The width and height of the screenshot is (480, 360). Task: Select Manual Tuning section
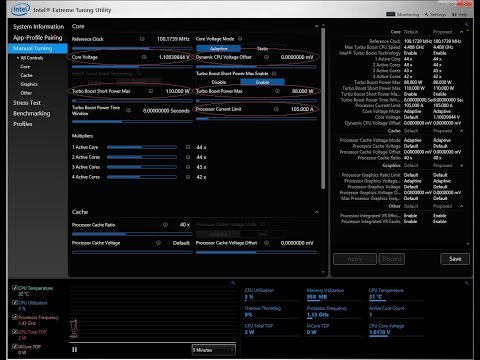(x=38, y=48)
